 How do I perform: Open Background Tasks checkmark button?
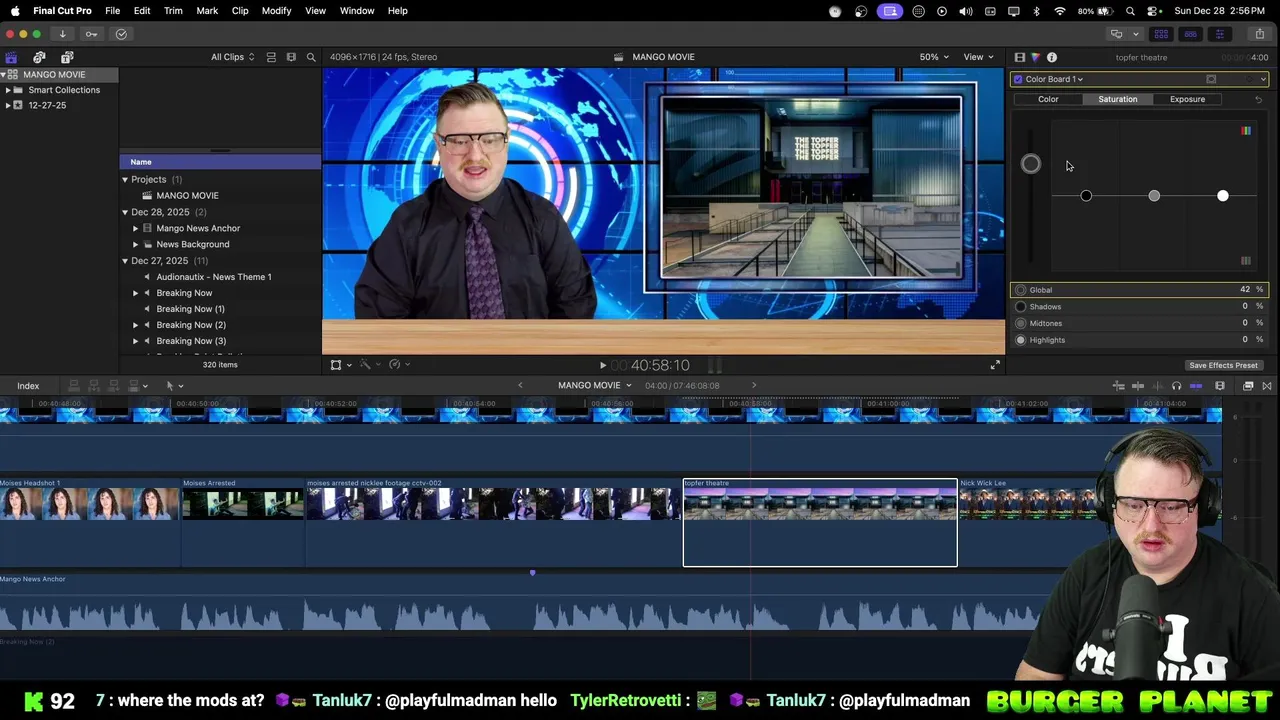[121, 34]
